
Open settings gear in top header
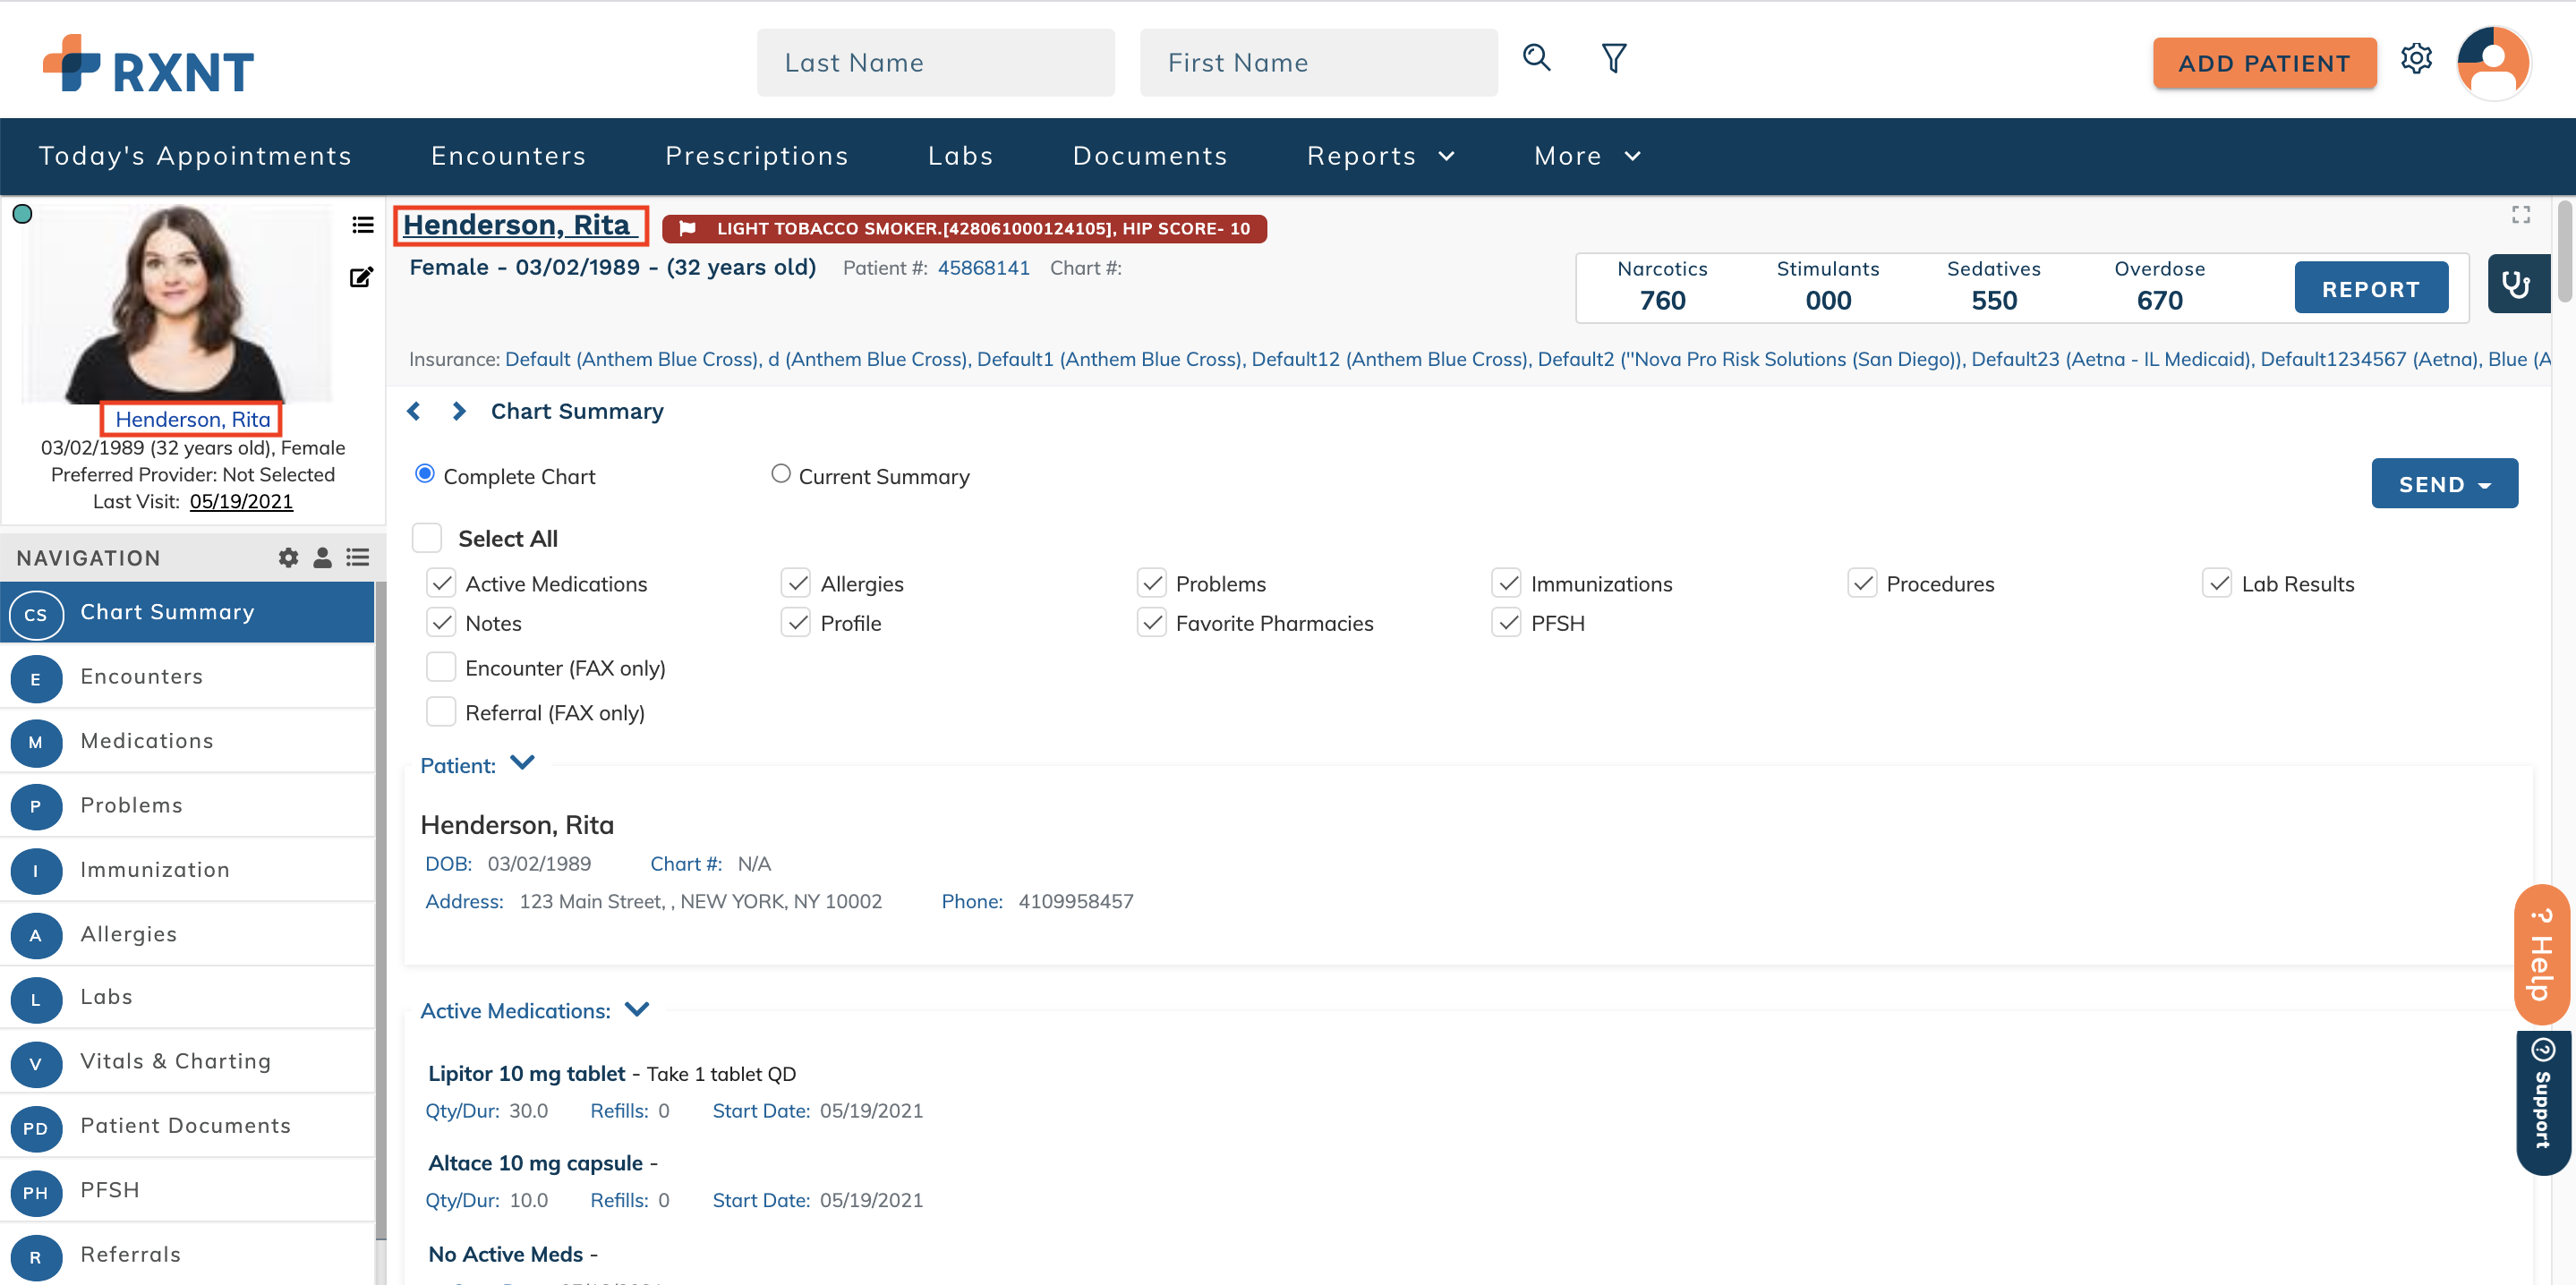(x=2415, y=59)
